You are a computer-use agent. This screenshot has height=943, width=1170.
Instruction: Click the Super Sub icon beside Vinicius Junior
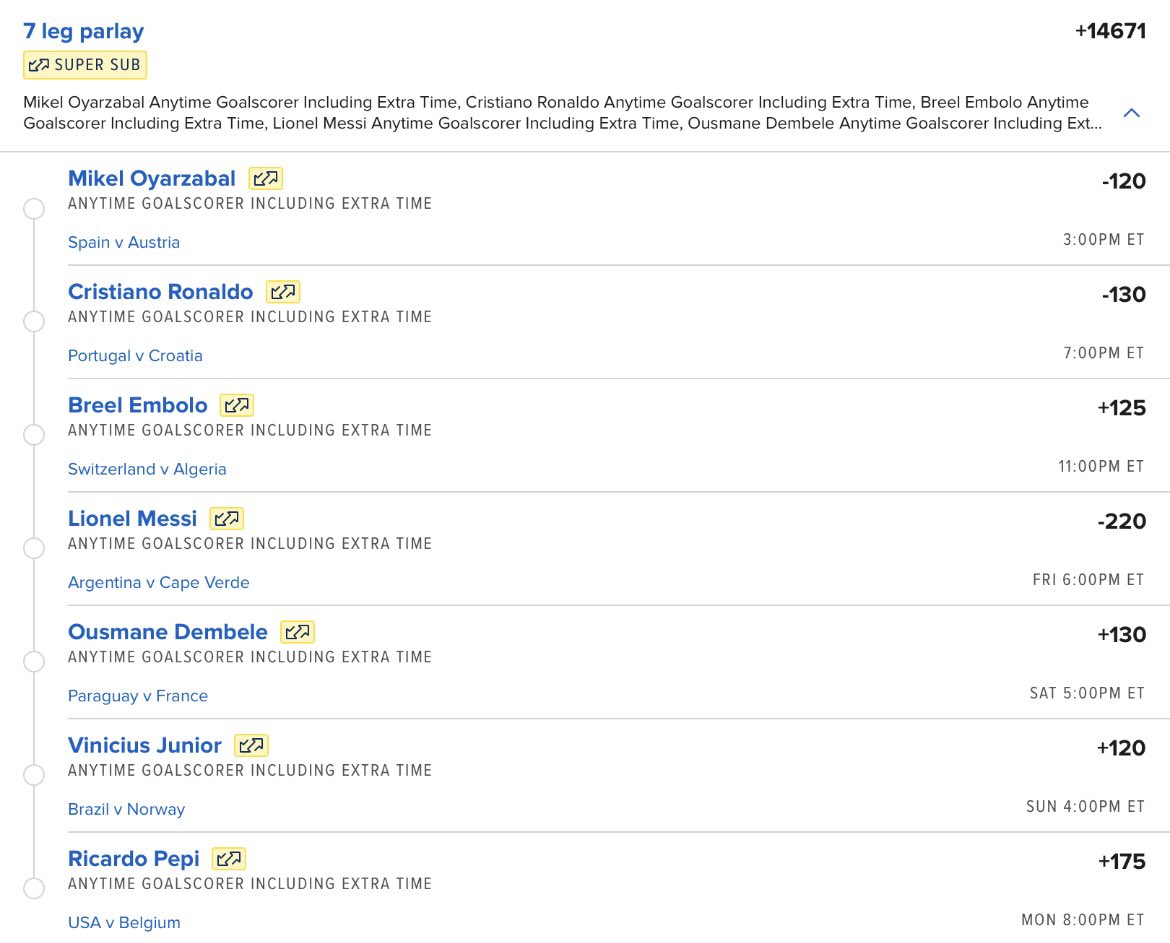point(251,745)
